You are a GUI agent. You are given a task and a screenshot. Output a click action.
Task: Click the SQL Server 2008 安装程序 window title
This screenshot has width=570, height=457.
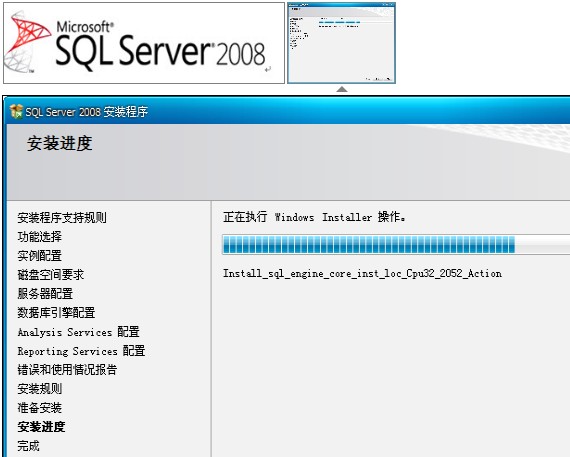(87, 112)
